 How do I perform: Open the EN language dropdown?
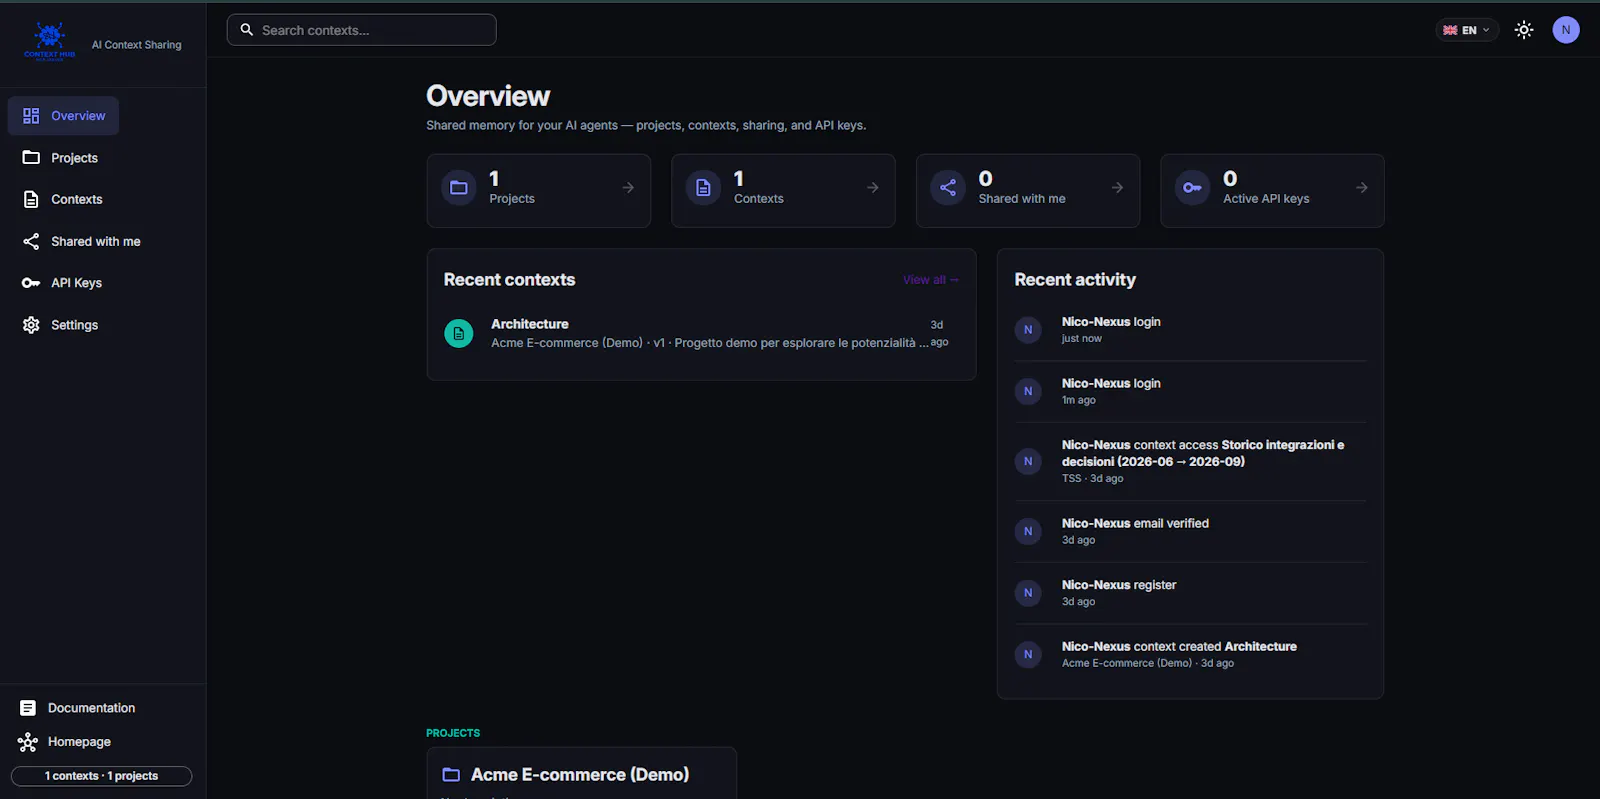pos(1466,30)
